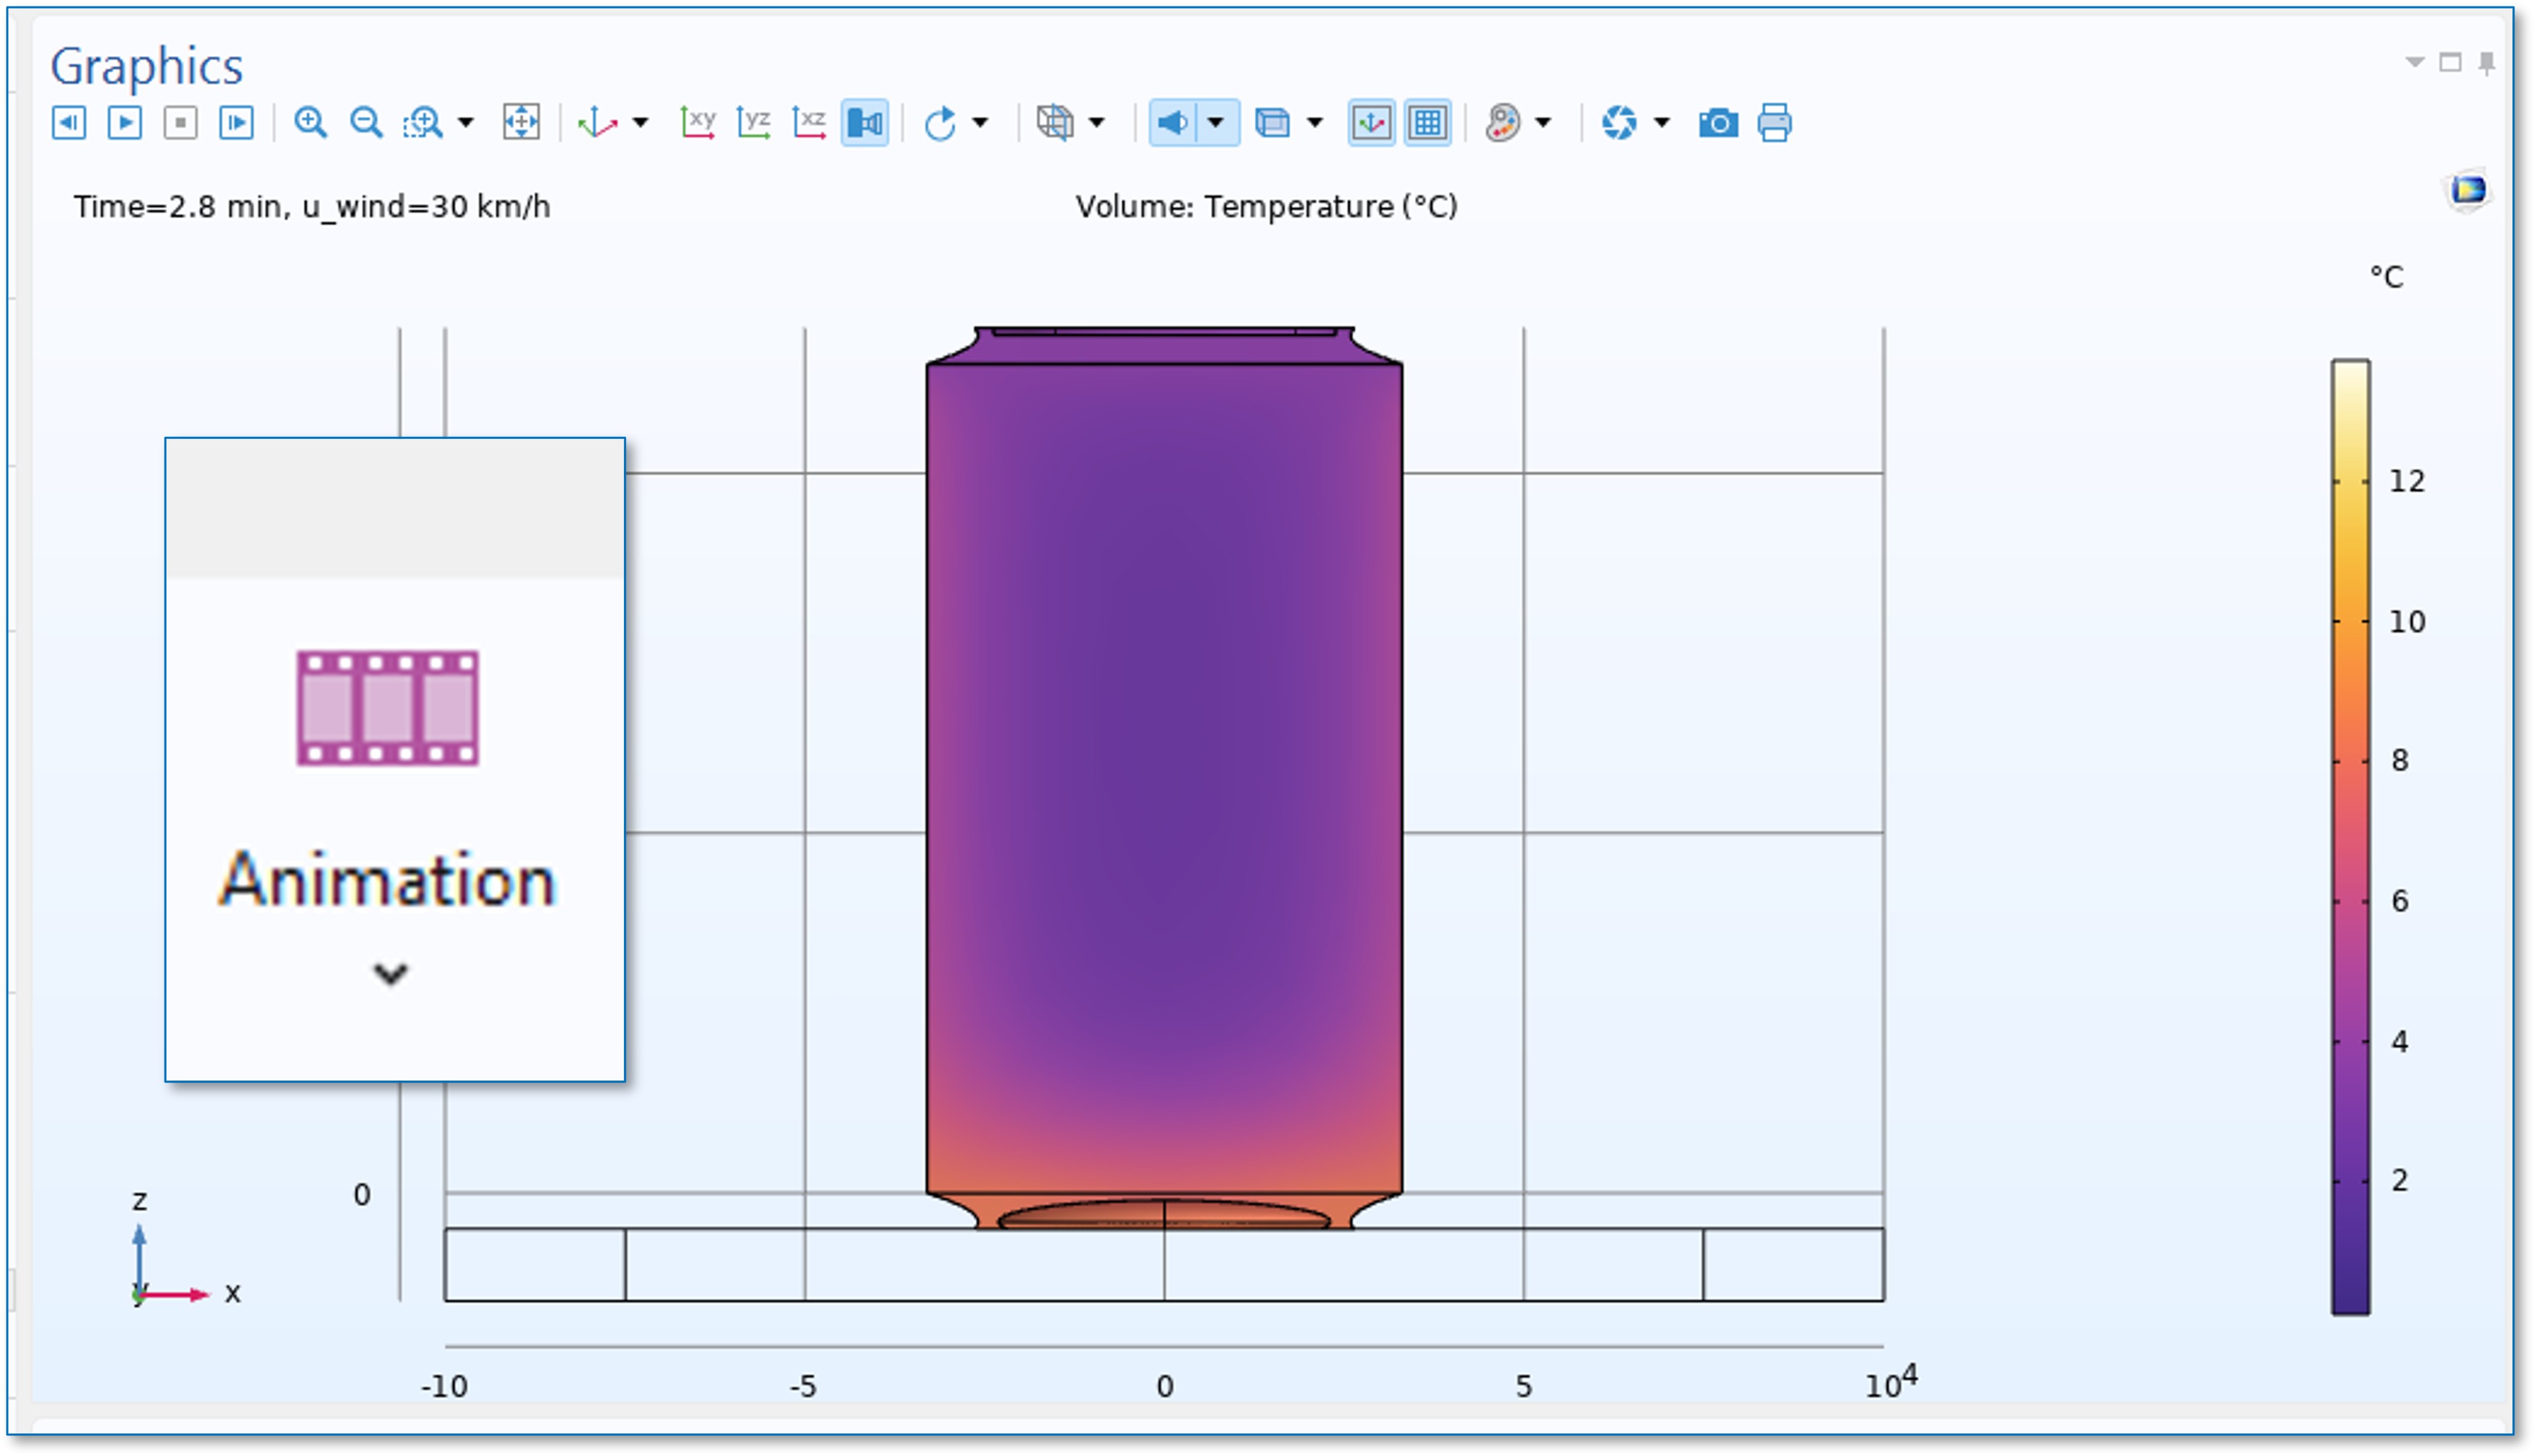Screen dimensions: 2535x1456
Task: Switch to the YZ plane view
Action: (x=753, y=123)
